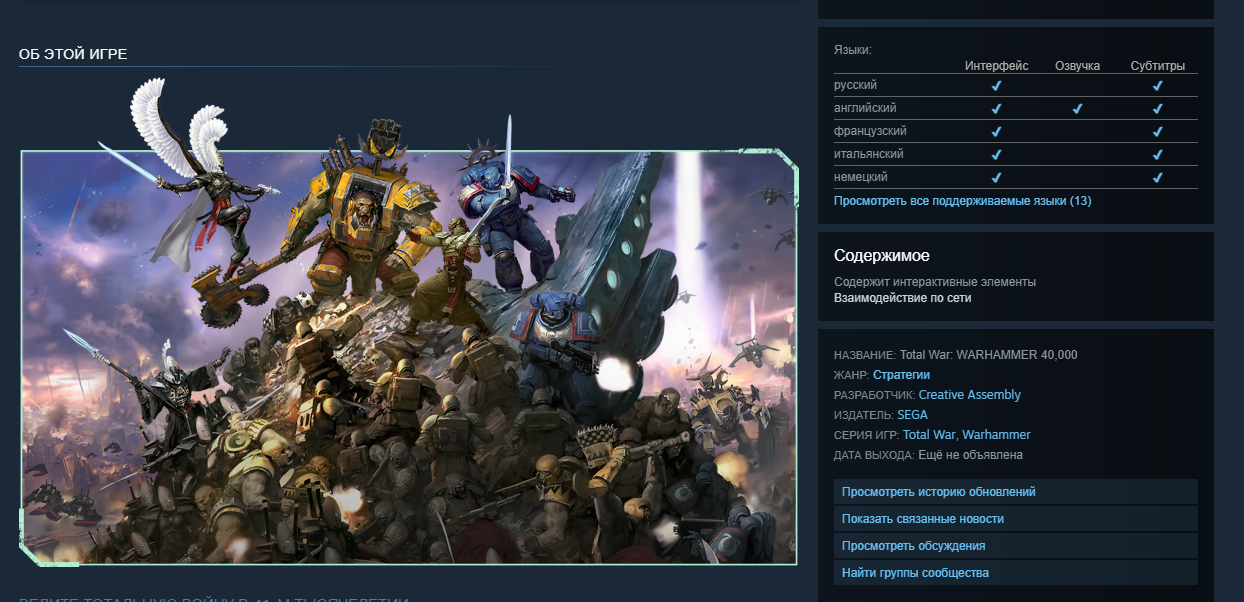Click the итальянский language row label

869,154
